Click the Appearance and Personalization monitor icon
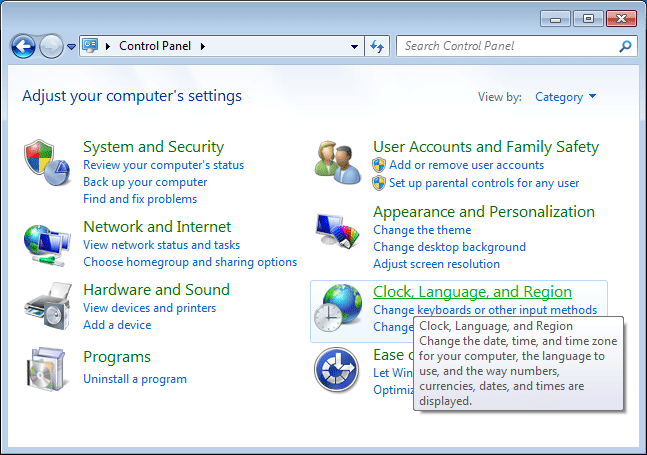 coord(337,236)
